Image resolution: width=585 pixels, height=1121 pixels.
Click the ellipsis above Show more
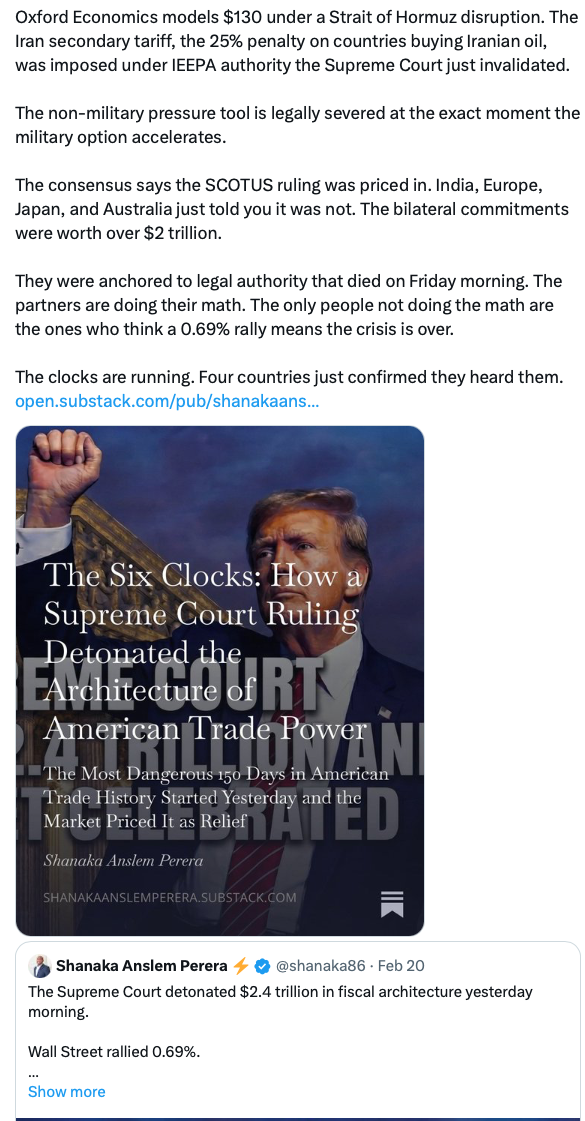tap(33, 1074)
